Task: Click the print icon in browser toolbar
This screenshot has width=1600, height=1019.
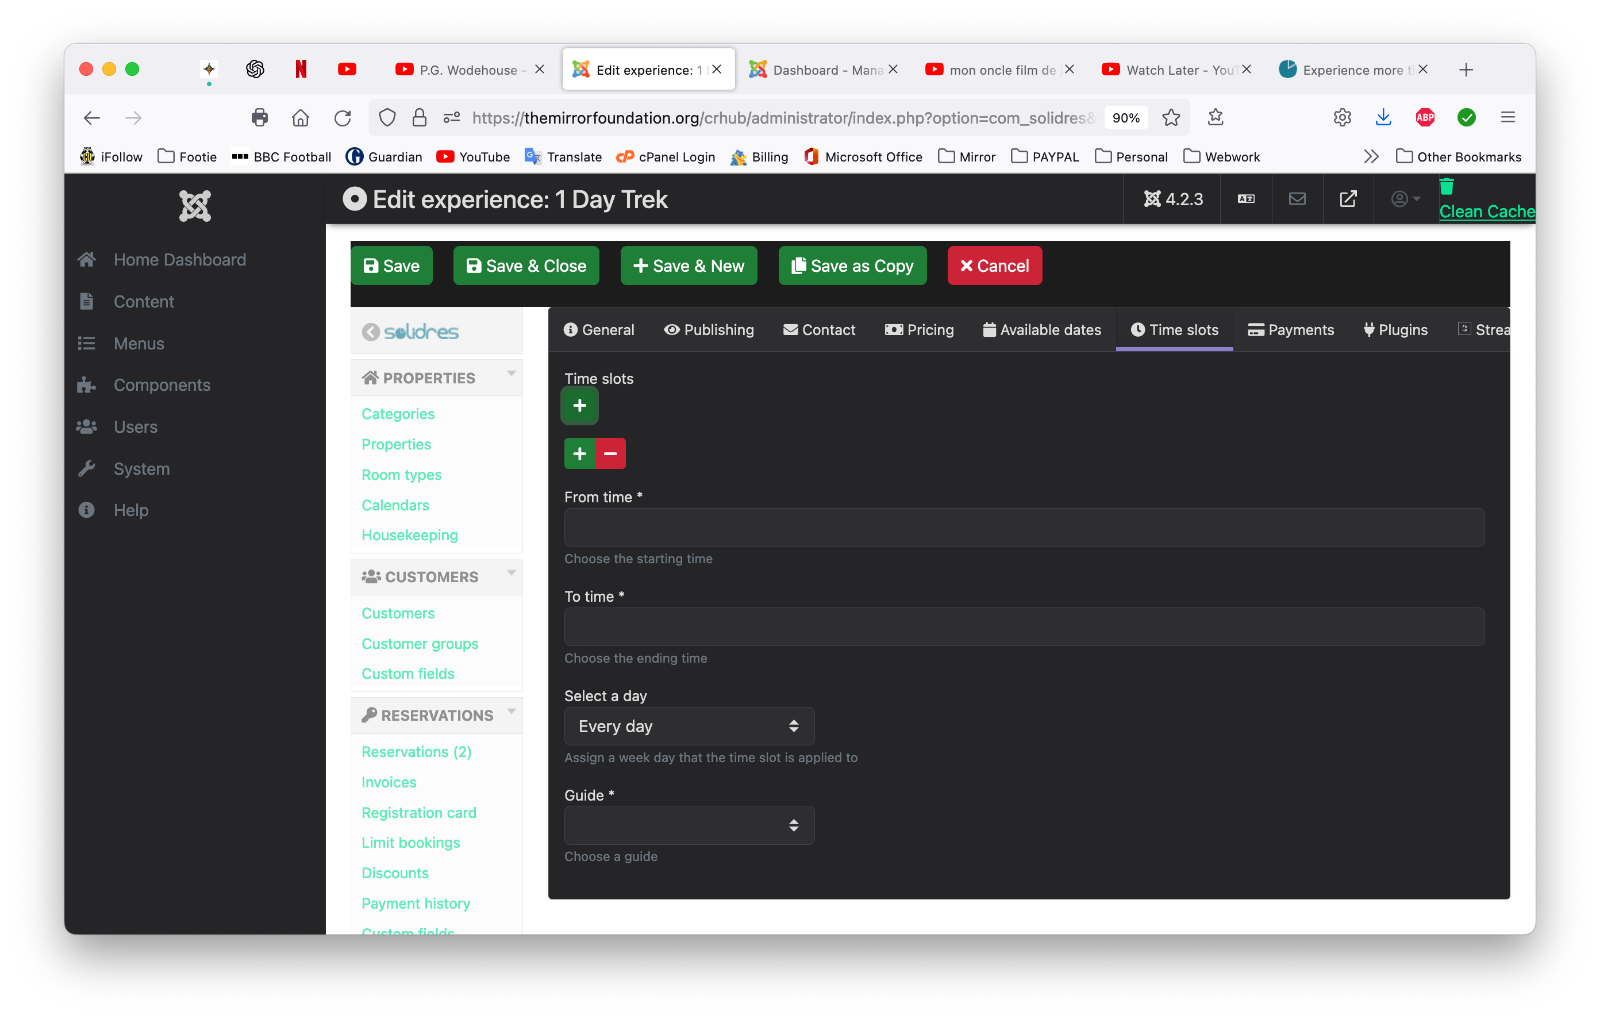Action: 260,118
